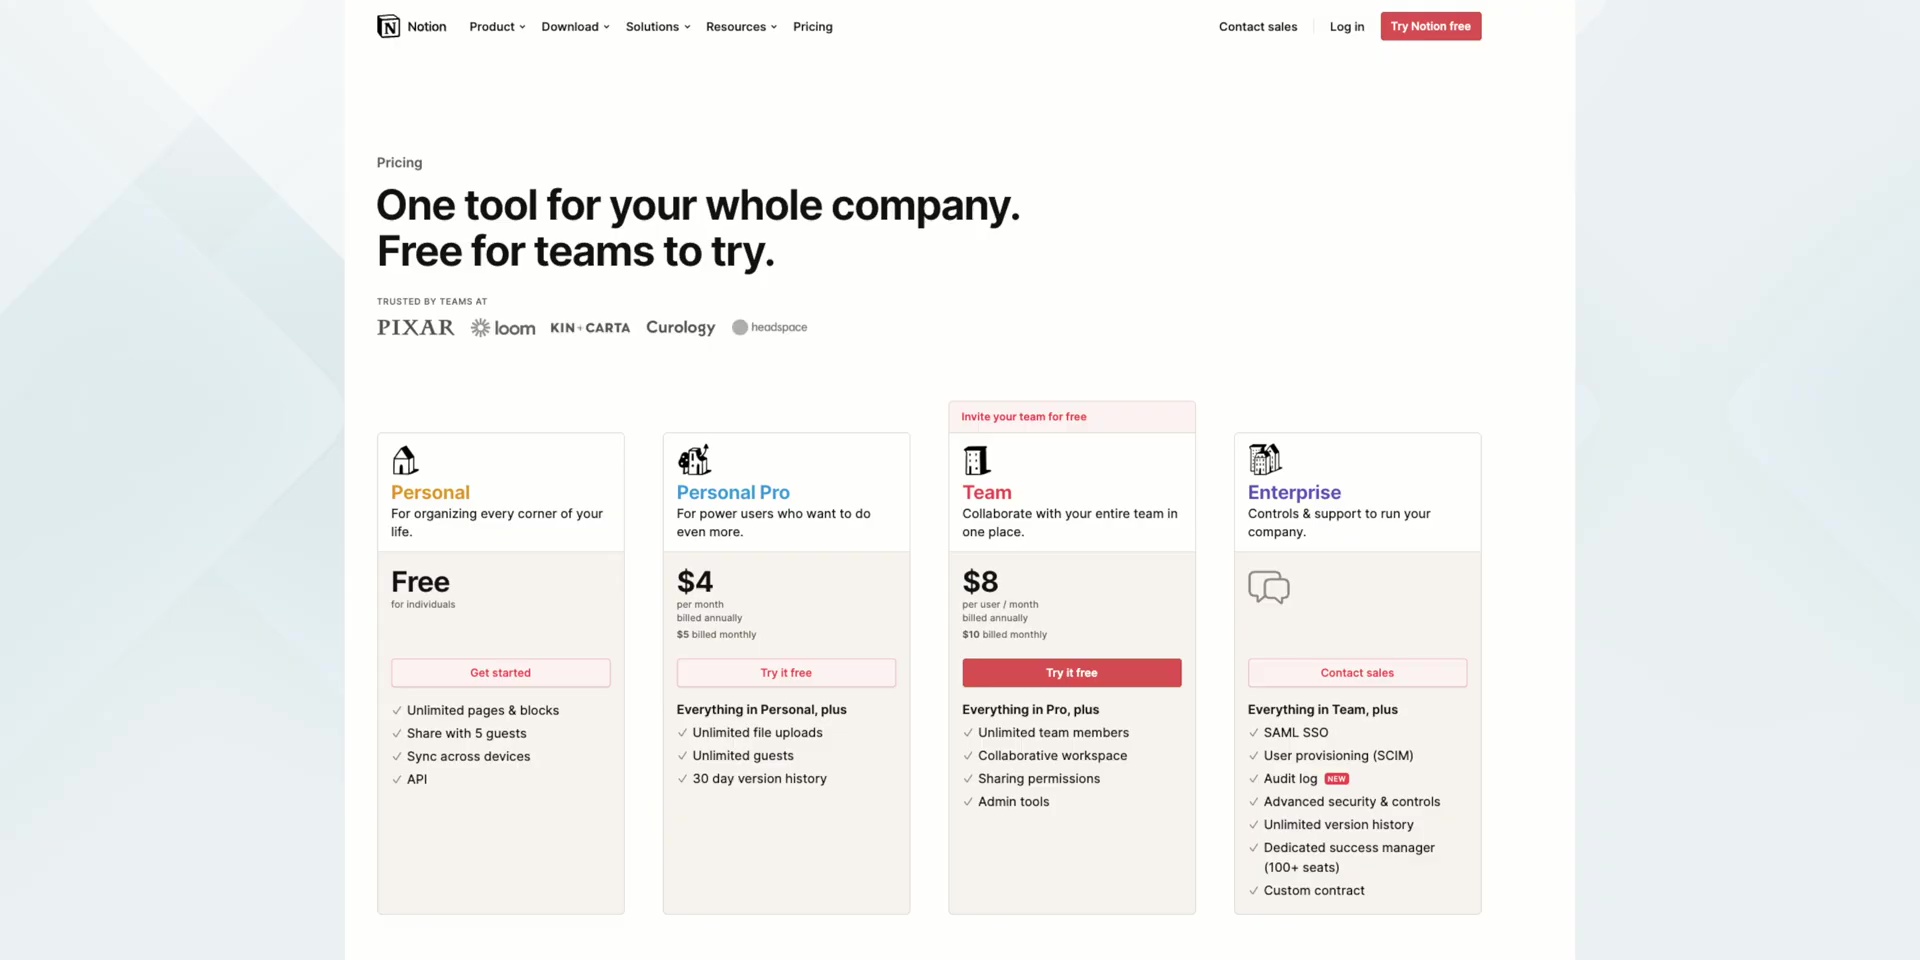Open the Solutions dropdown
Viewport: 1920px width, 960px height.
[658, 27]
